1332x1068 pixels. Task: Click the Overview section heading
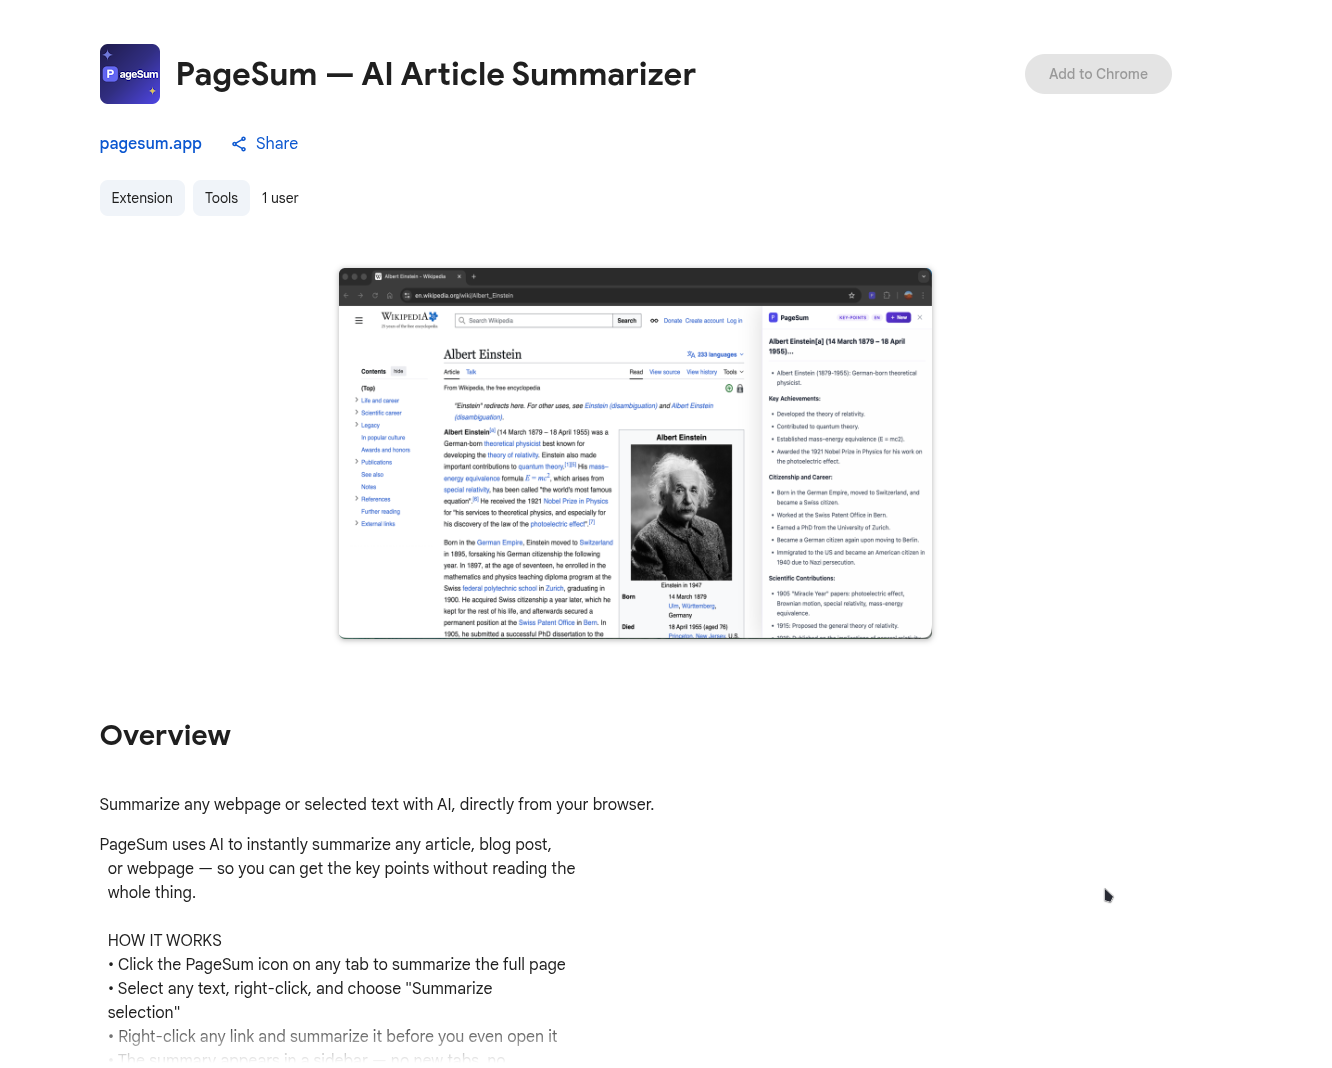click(165, 735)
